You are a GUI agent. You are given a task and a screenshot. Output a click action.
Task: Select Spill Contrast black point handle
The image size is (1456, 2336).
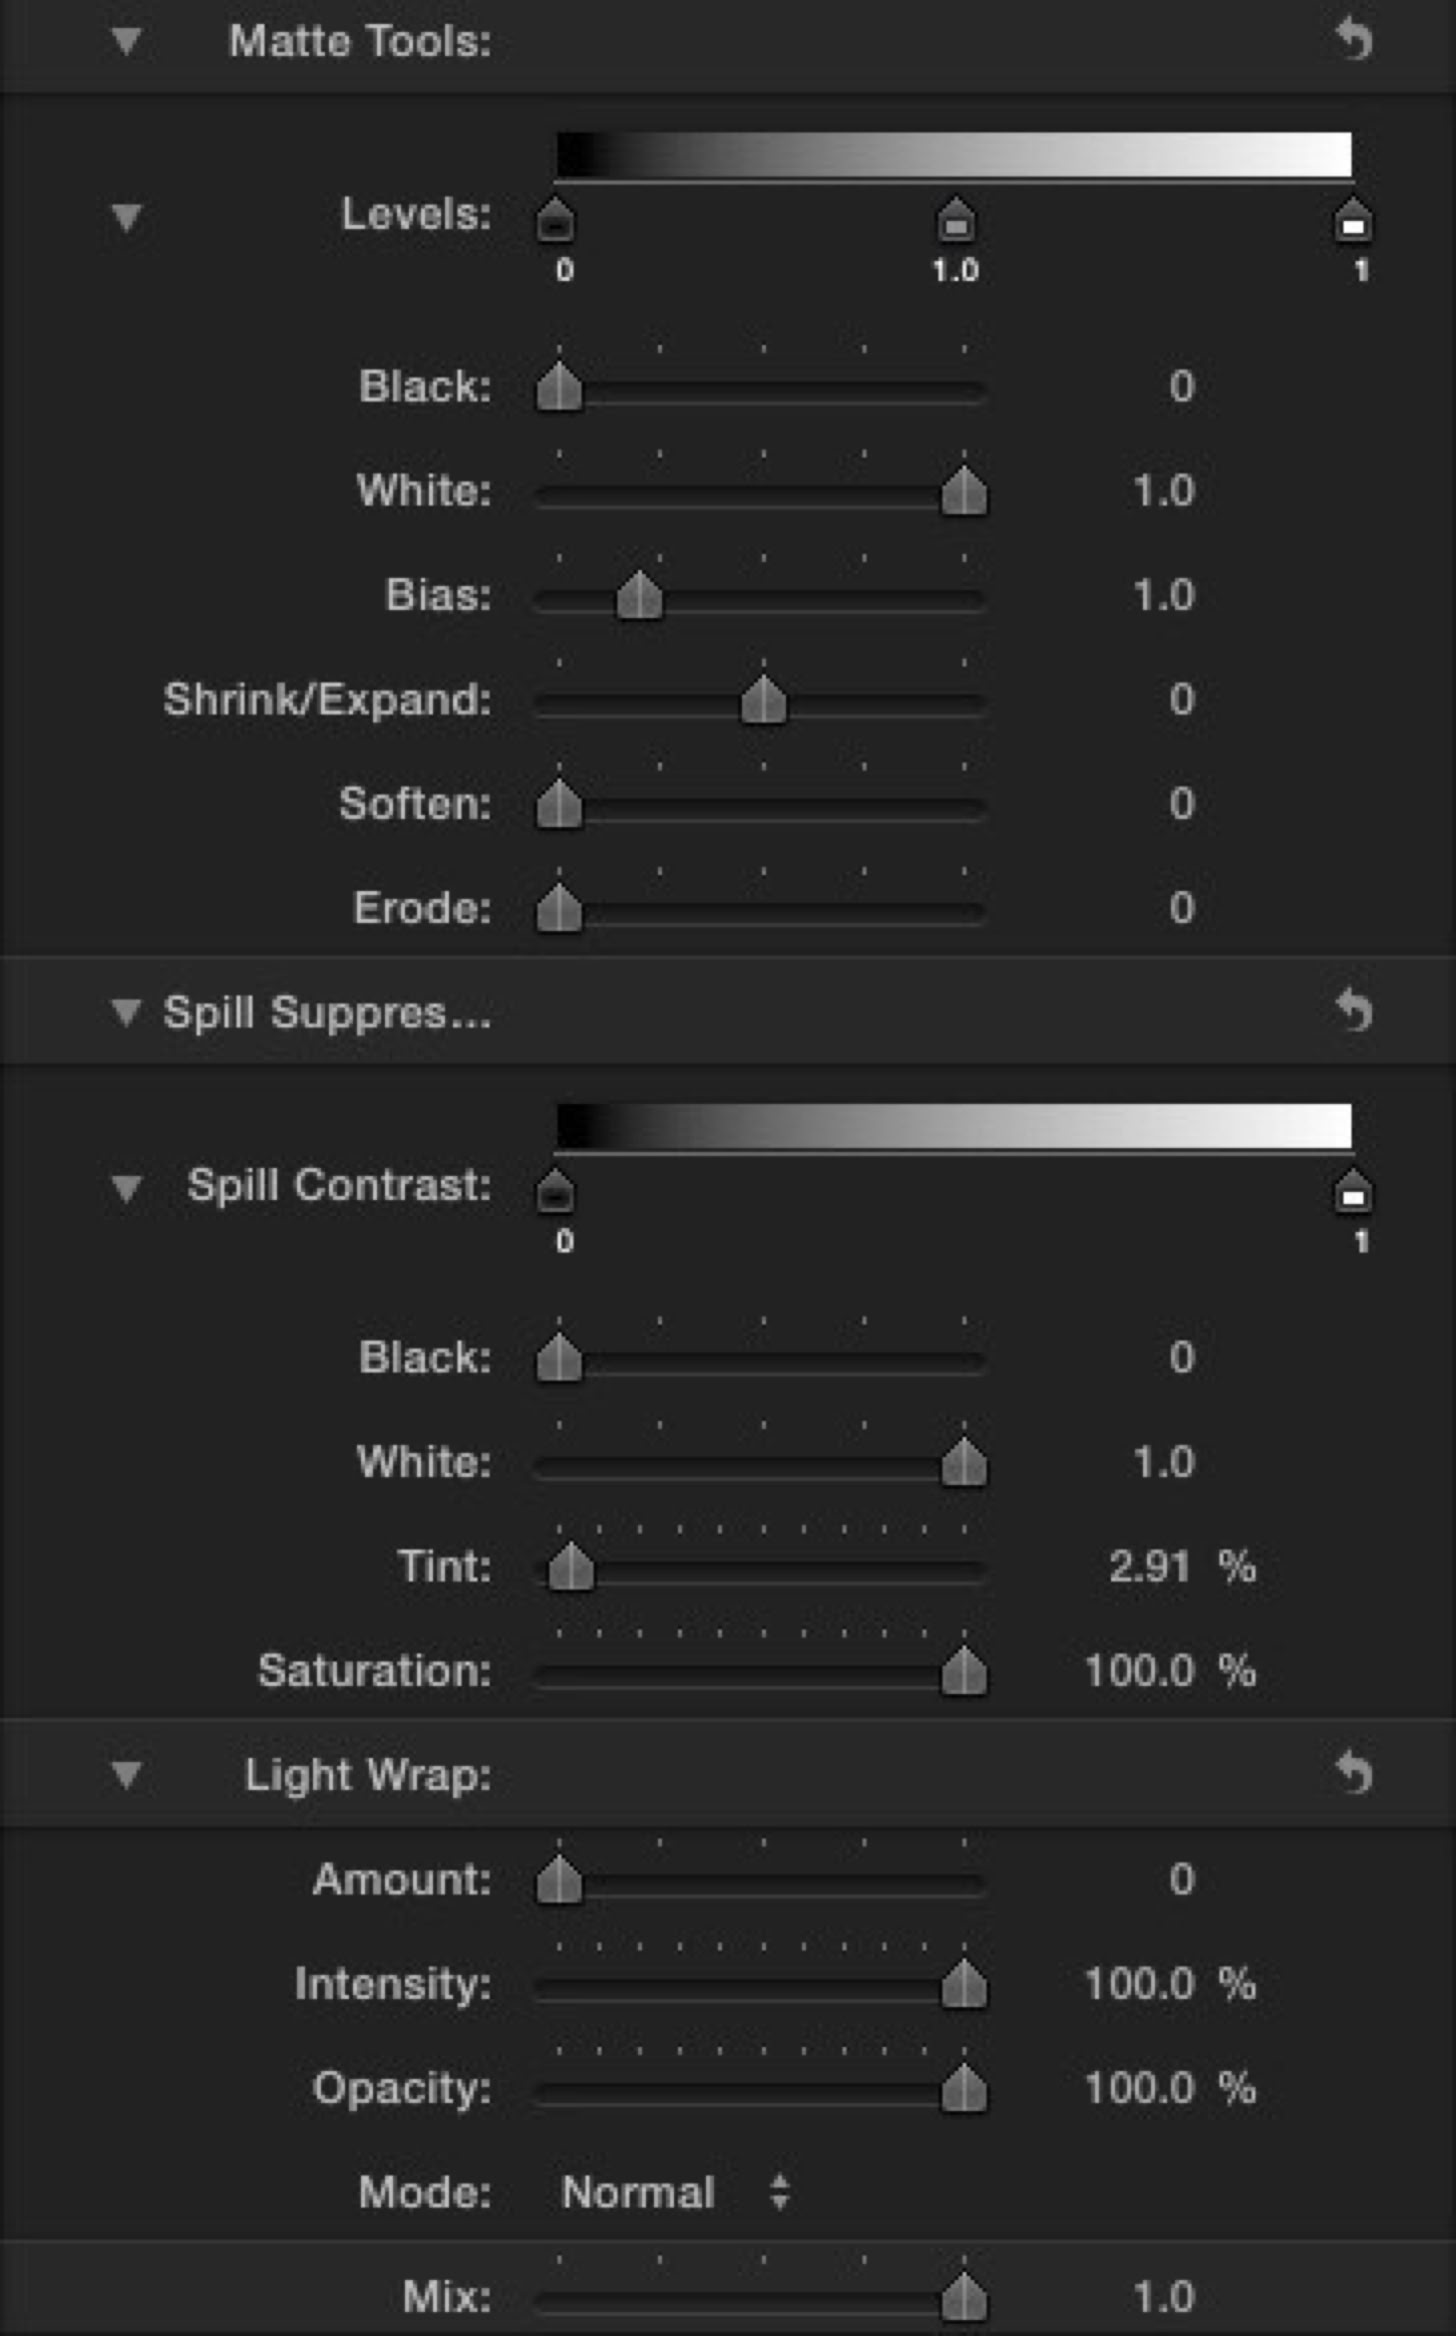click(x=556, y=1192)
